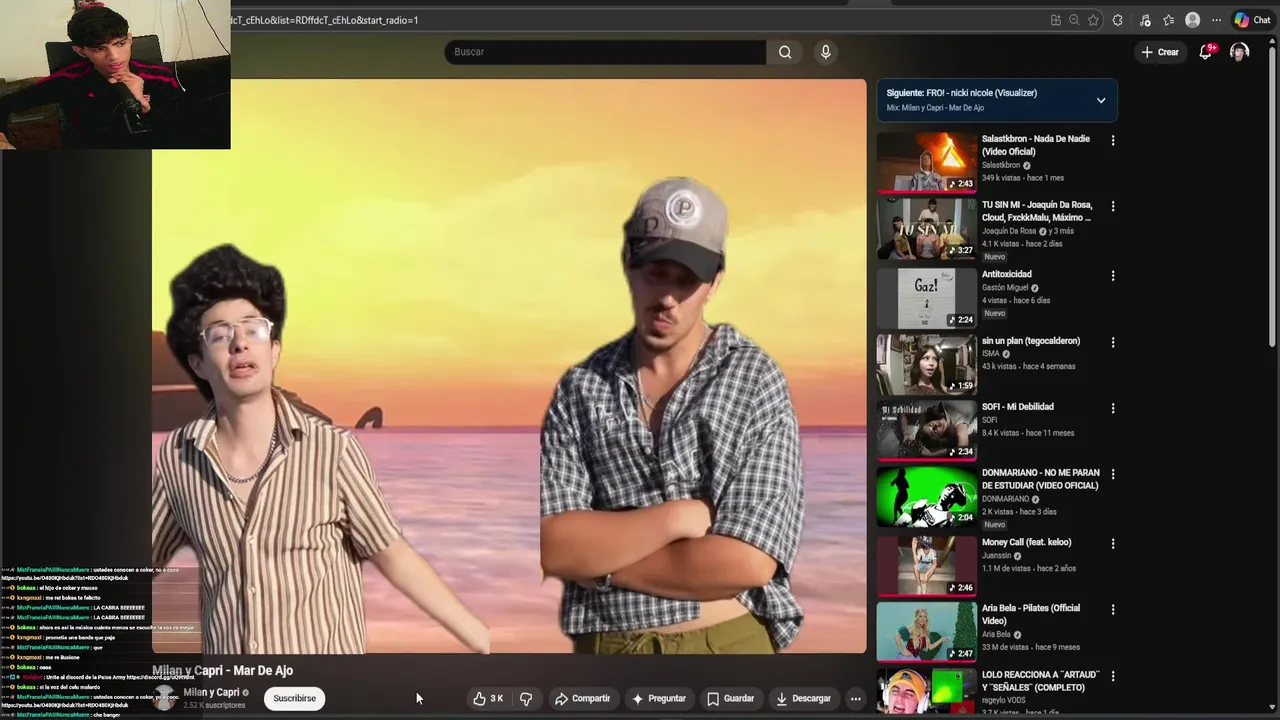Open options for TU SIN MI video

point(1113,206)
